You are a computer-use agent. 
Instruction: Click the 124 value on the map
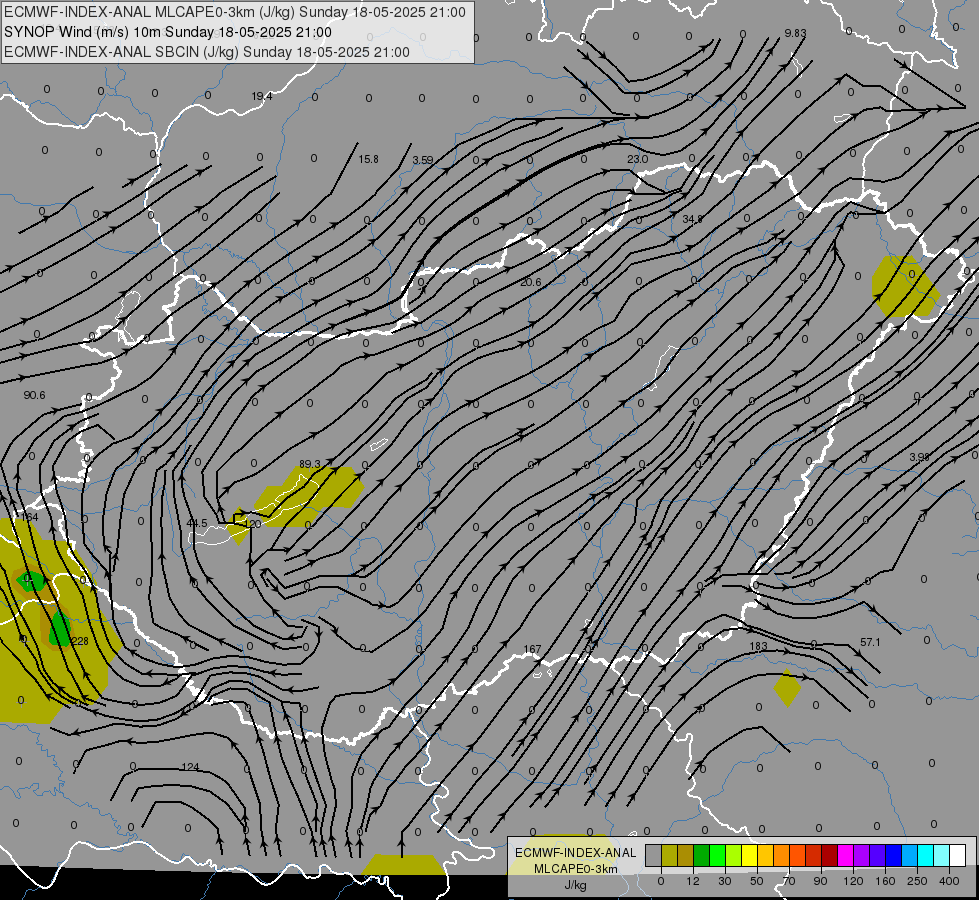coord(190,767)
